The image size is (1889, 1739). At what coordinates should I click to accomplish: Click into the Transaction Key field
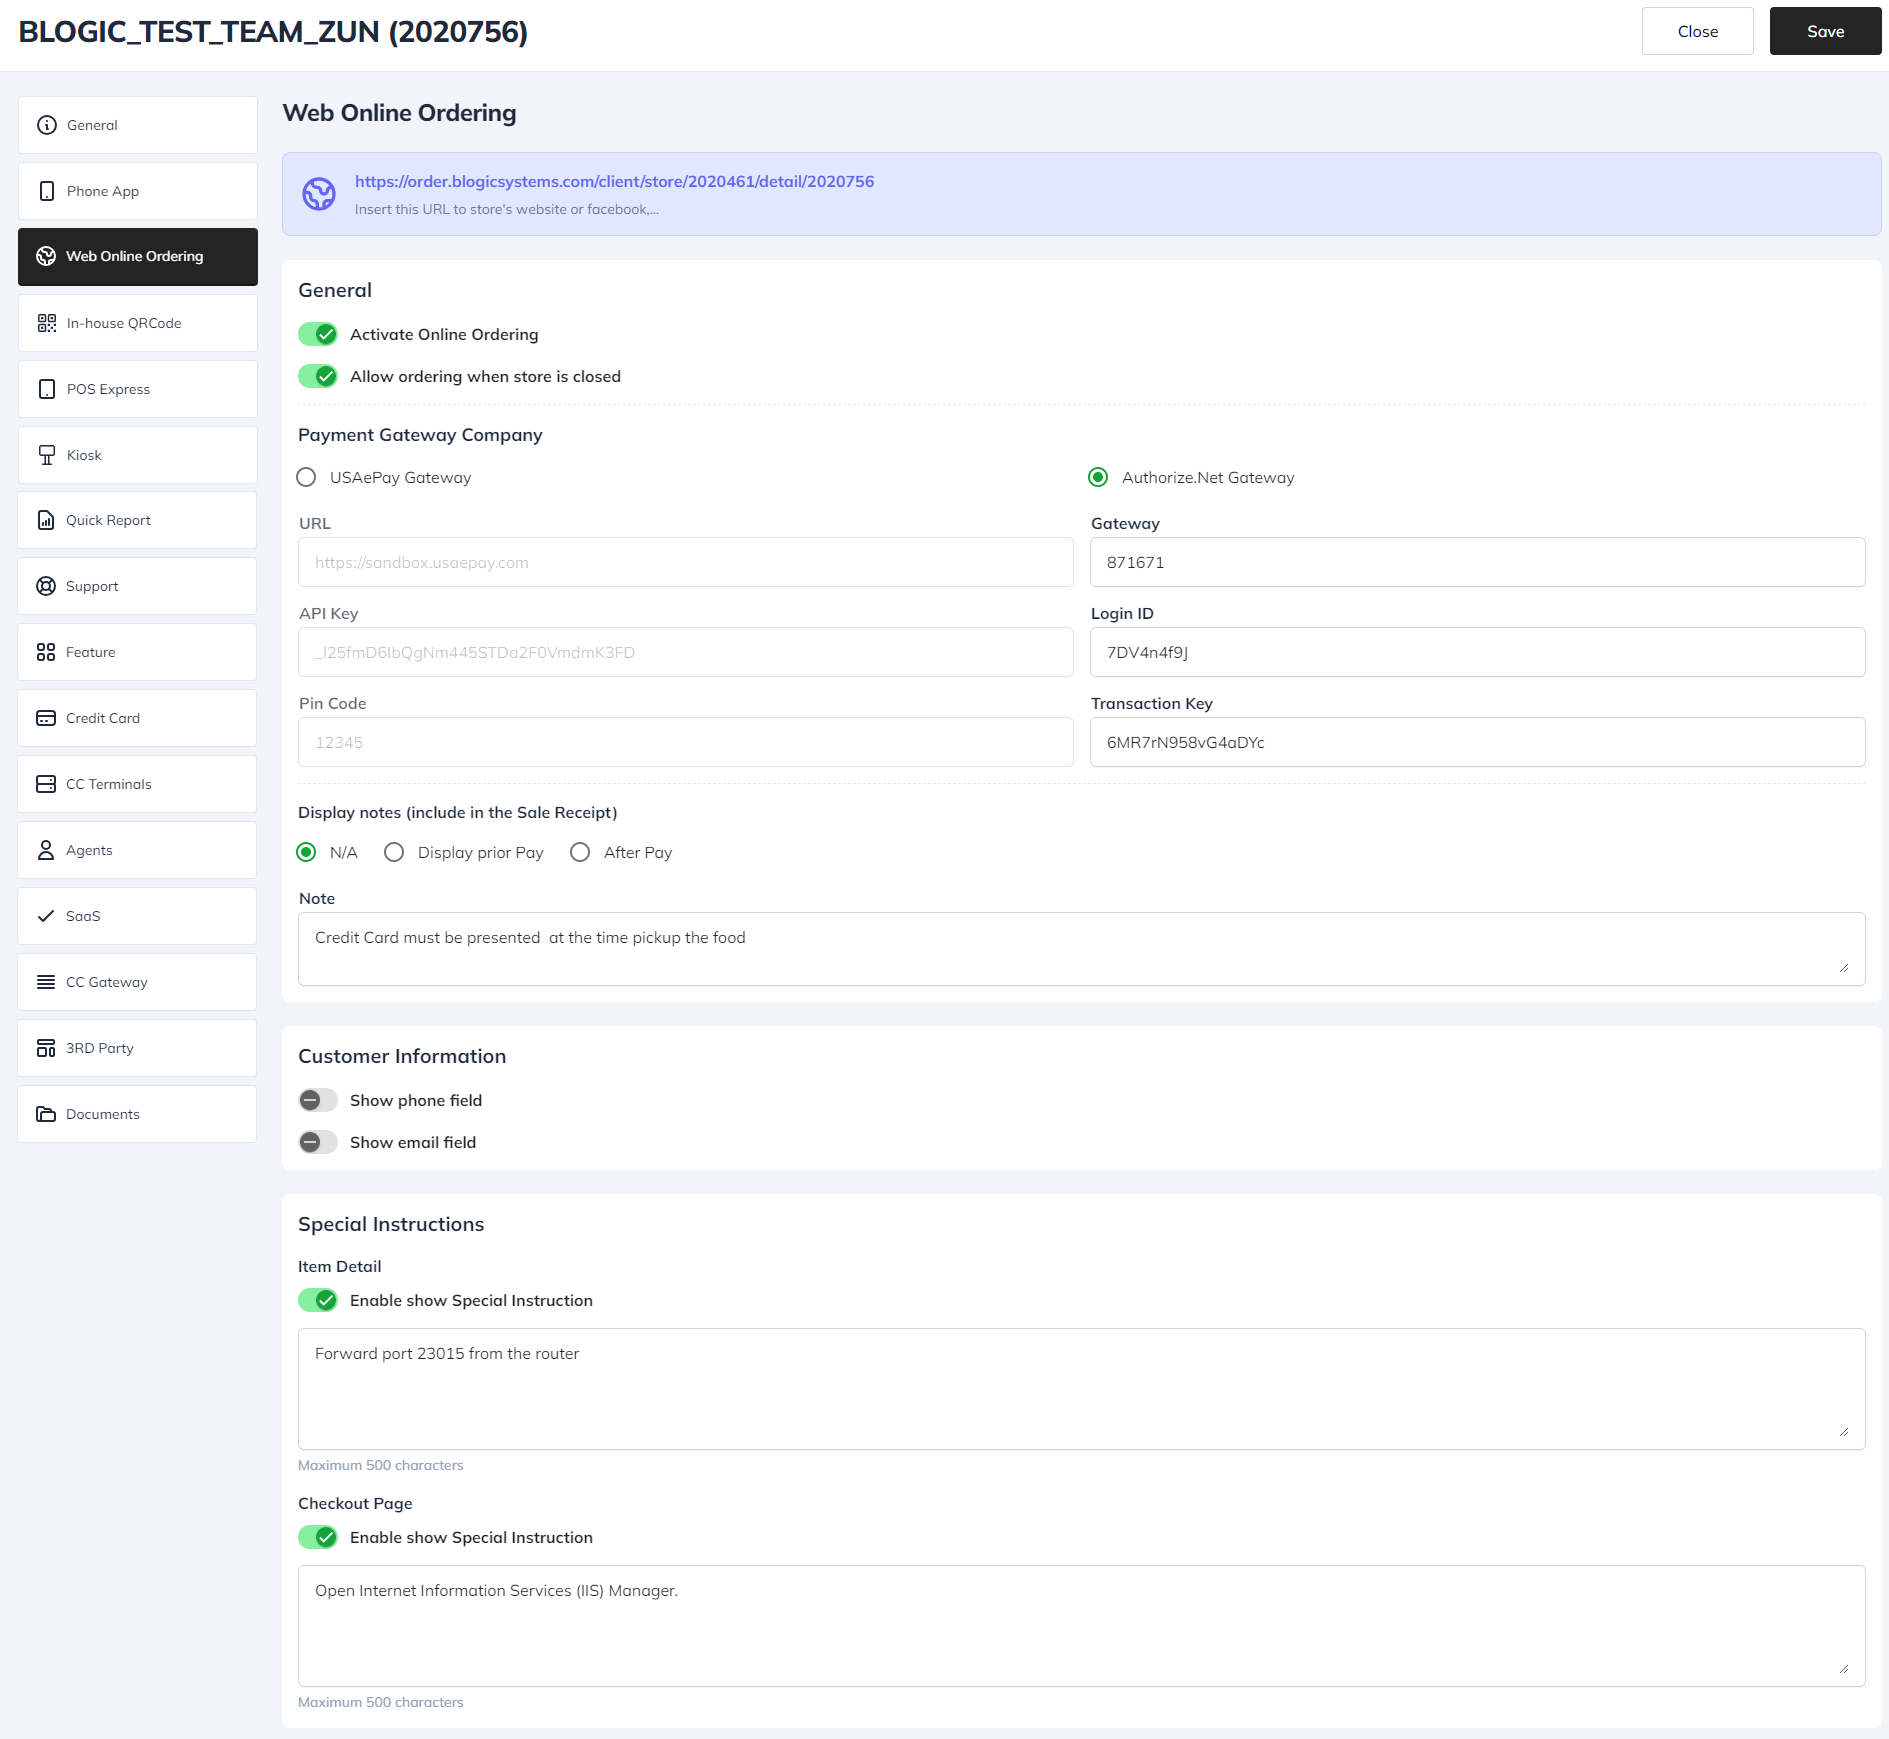[1476, 742]
